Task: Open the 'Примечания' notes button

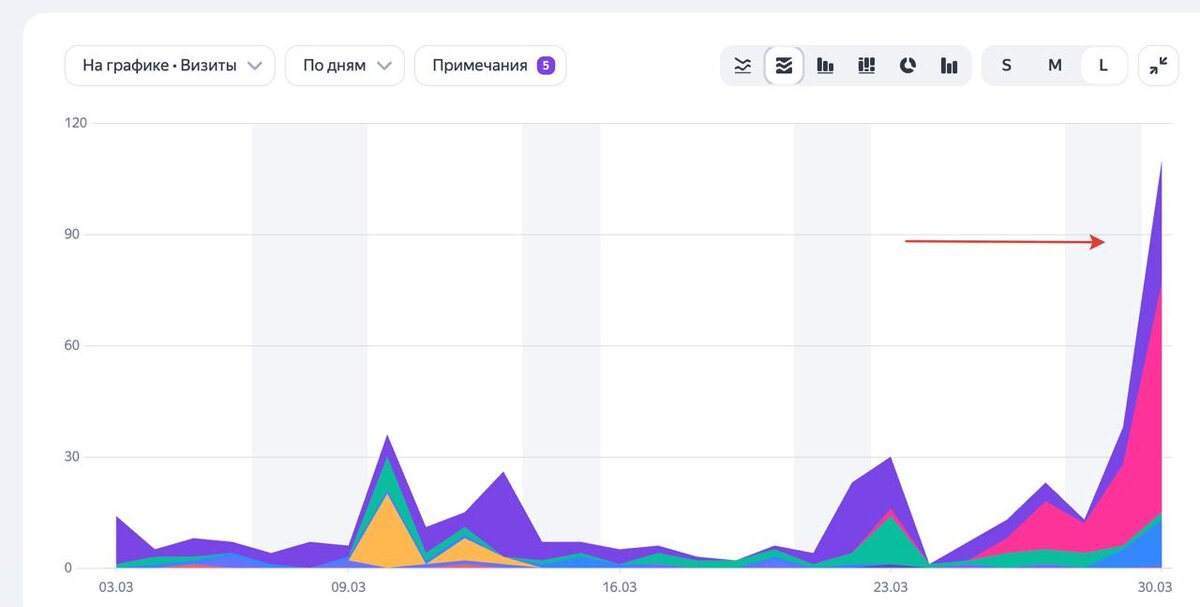Action: click(x=491, y=66)
